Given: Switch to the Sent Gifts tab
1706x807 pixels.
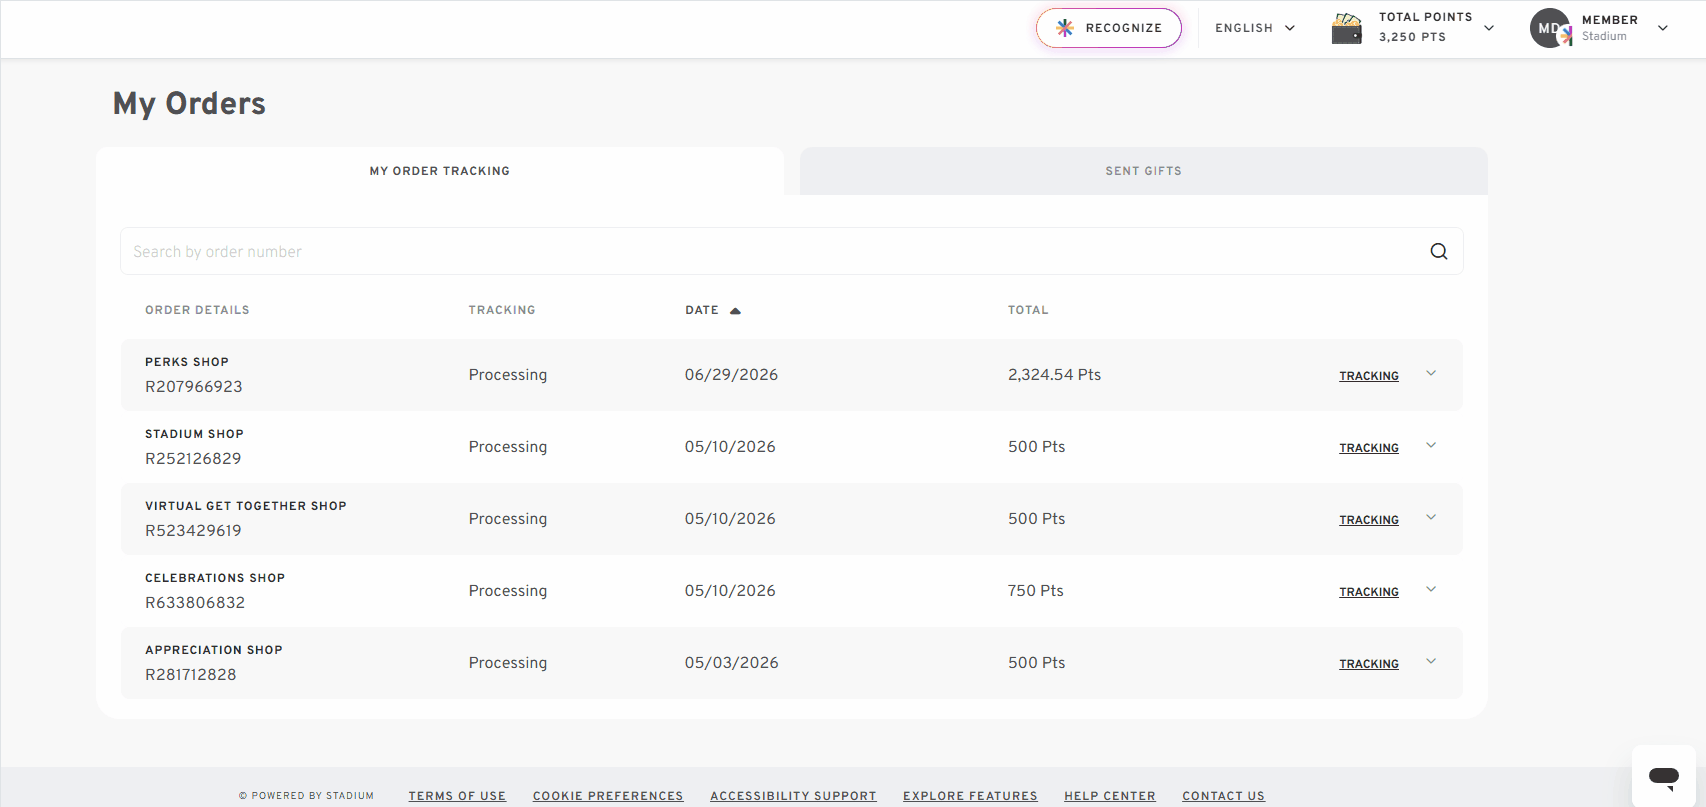Looking at the screenshot, I should (1143, 171).
